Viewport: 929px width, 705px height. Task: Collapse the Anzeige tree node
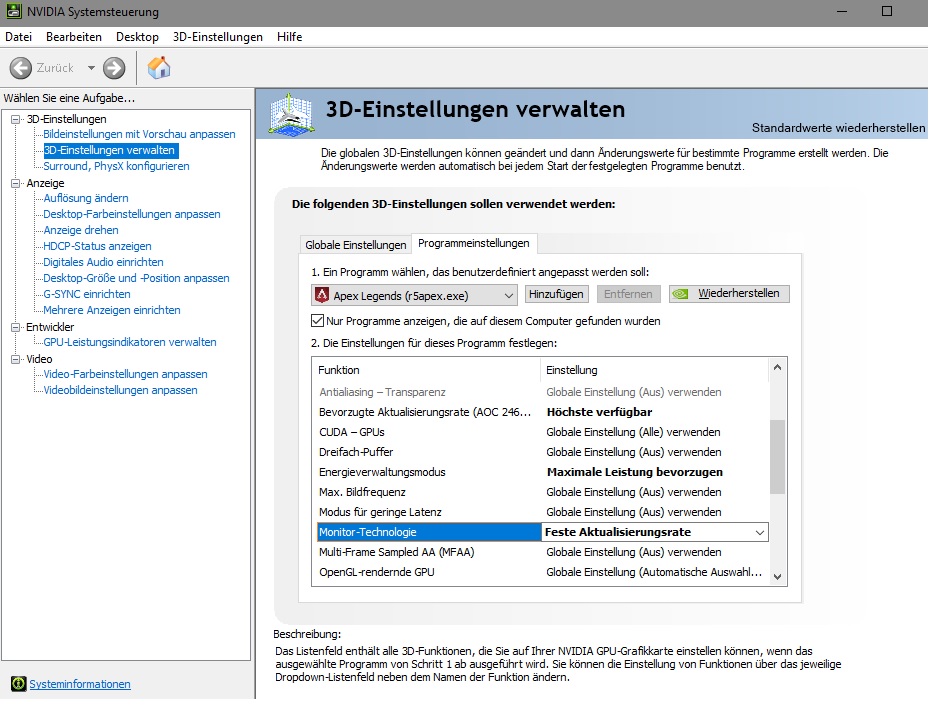[x=15, y=183]
